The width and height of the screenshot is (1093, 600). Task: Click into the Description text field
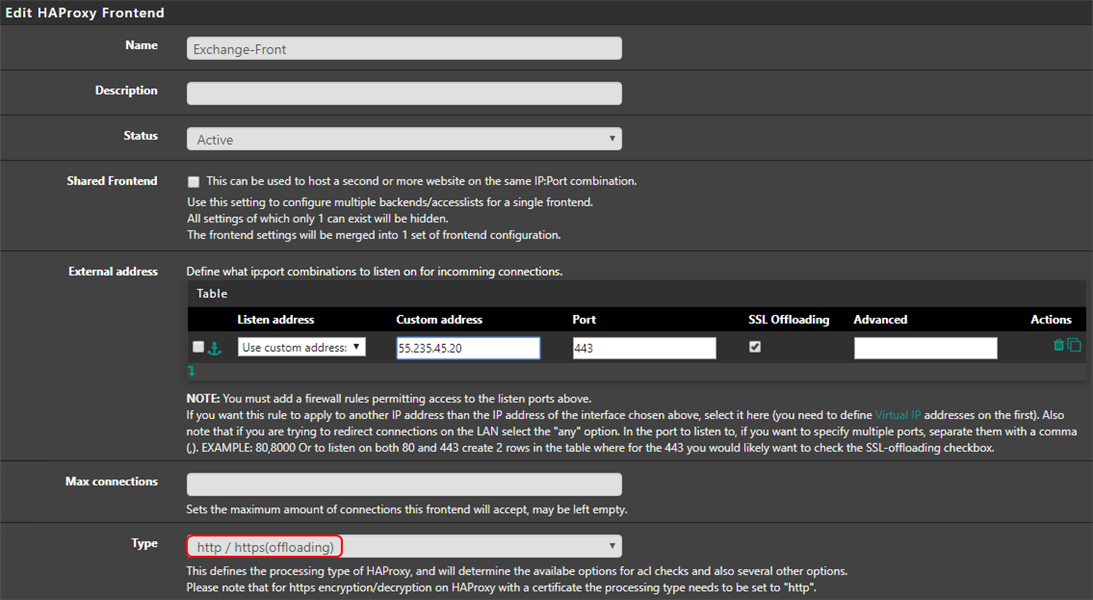(x=404, y=93)
